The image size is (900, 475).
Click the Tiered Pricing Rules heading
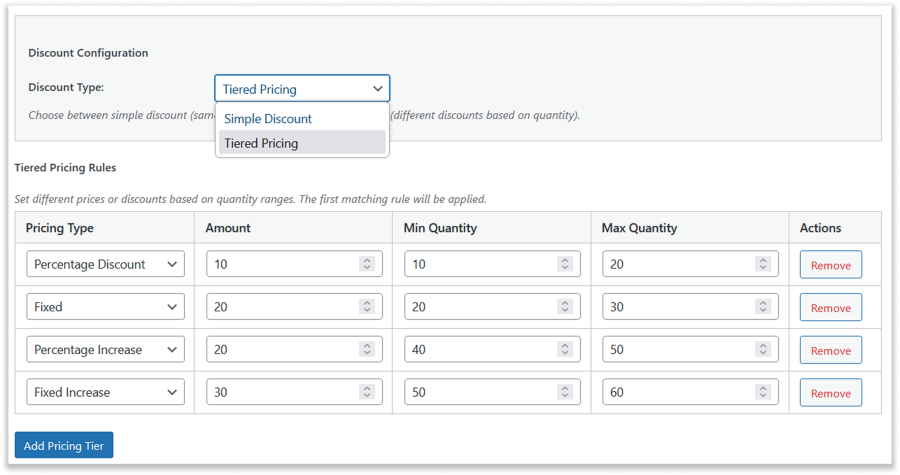click(65, 168)
